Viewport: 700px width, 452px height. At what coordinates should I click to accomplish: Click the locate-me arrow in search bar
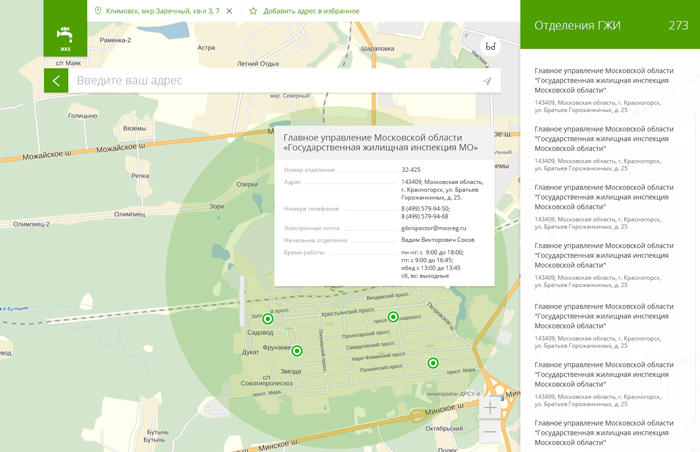(x=487, y=81)
